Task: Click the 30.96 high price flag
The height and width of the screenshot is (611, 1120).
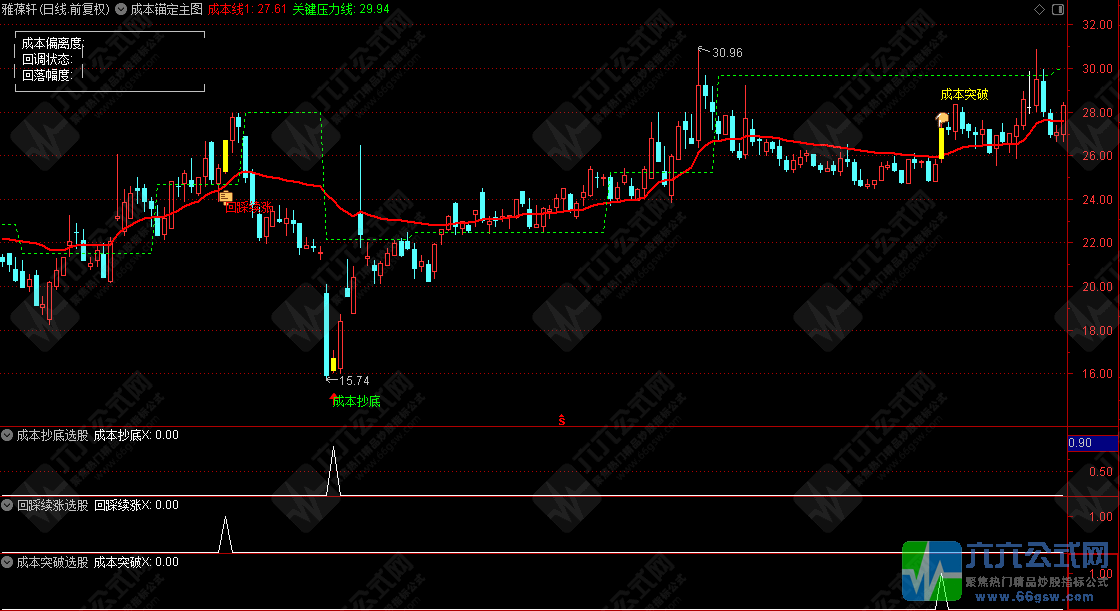Action: [726, 52]
